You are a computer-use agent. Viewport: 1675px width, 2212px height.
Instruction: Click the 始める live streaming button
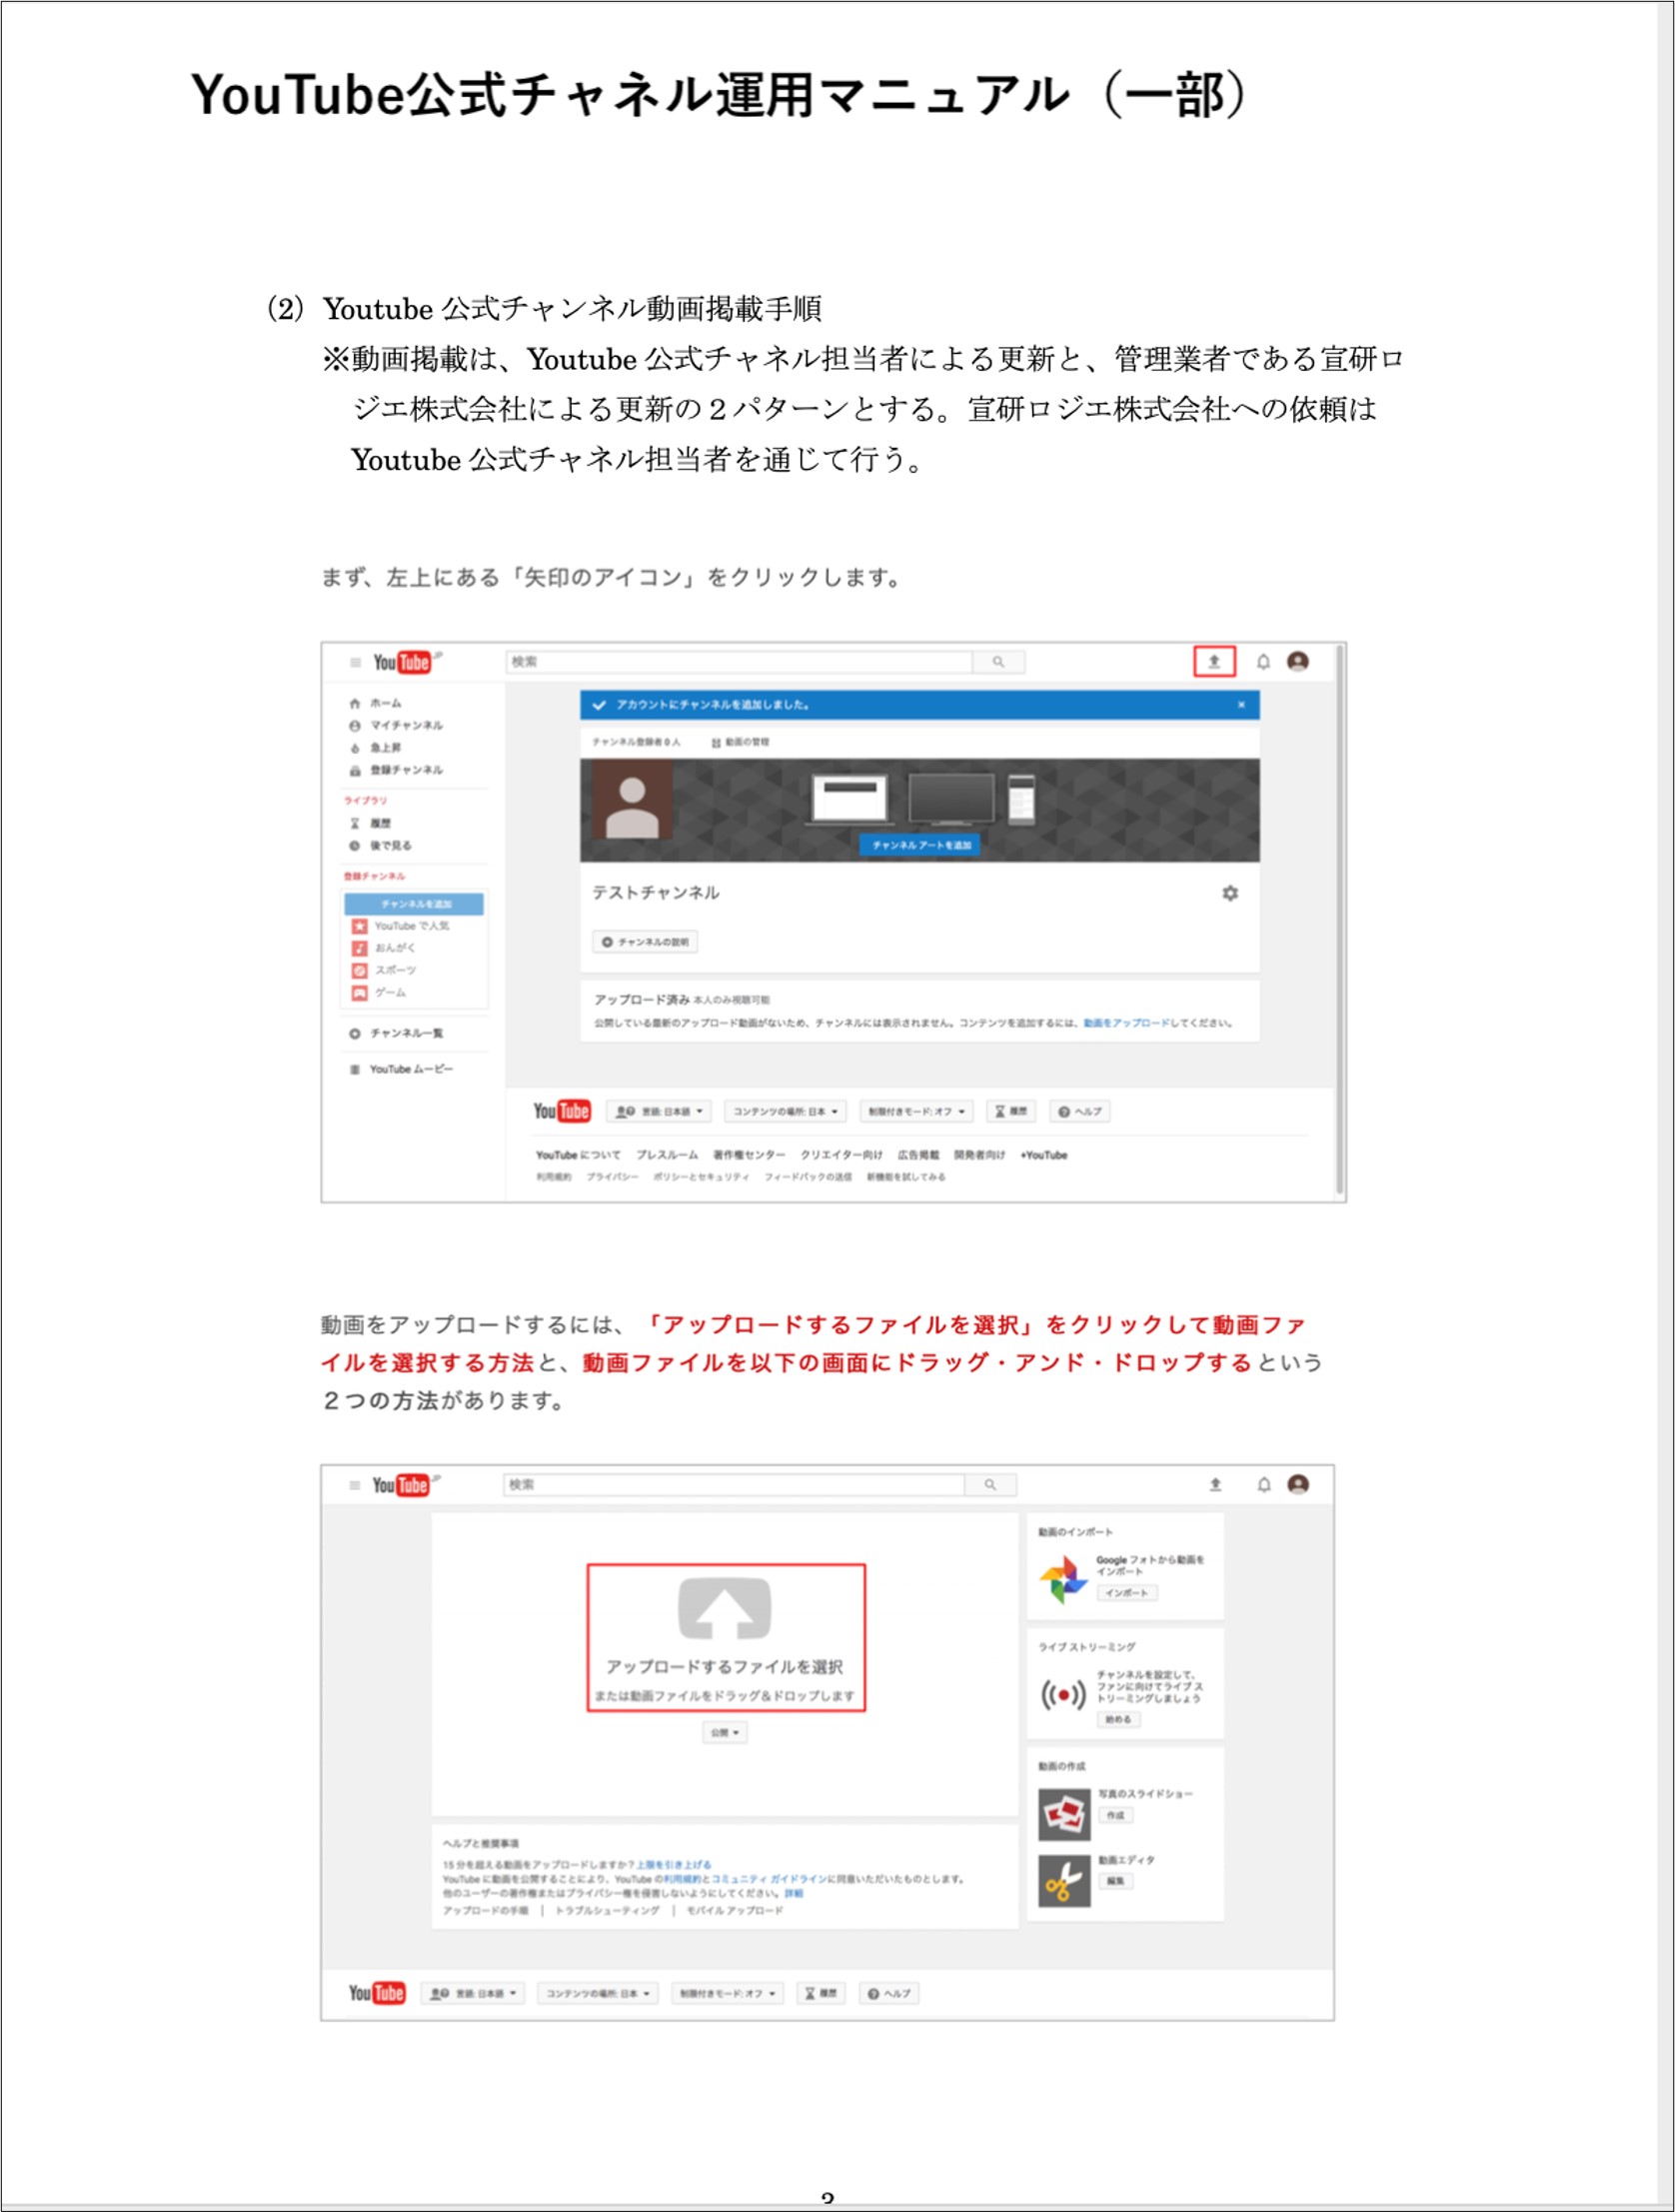(x=1119, y=1720)
